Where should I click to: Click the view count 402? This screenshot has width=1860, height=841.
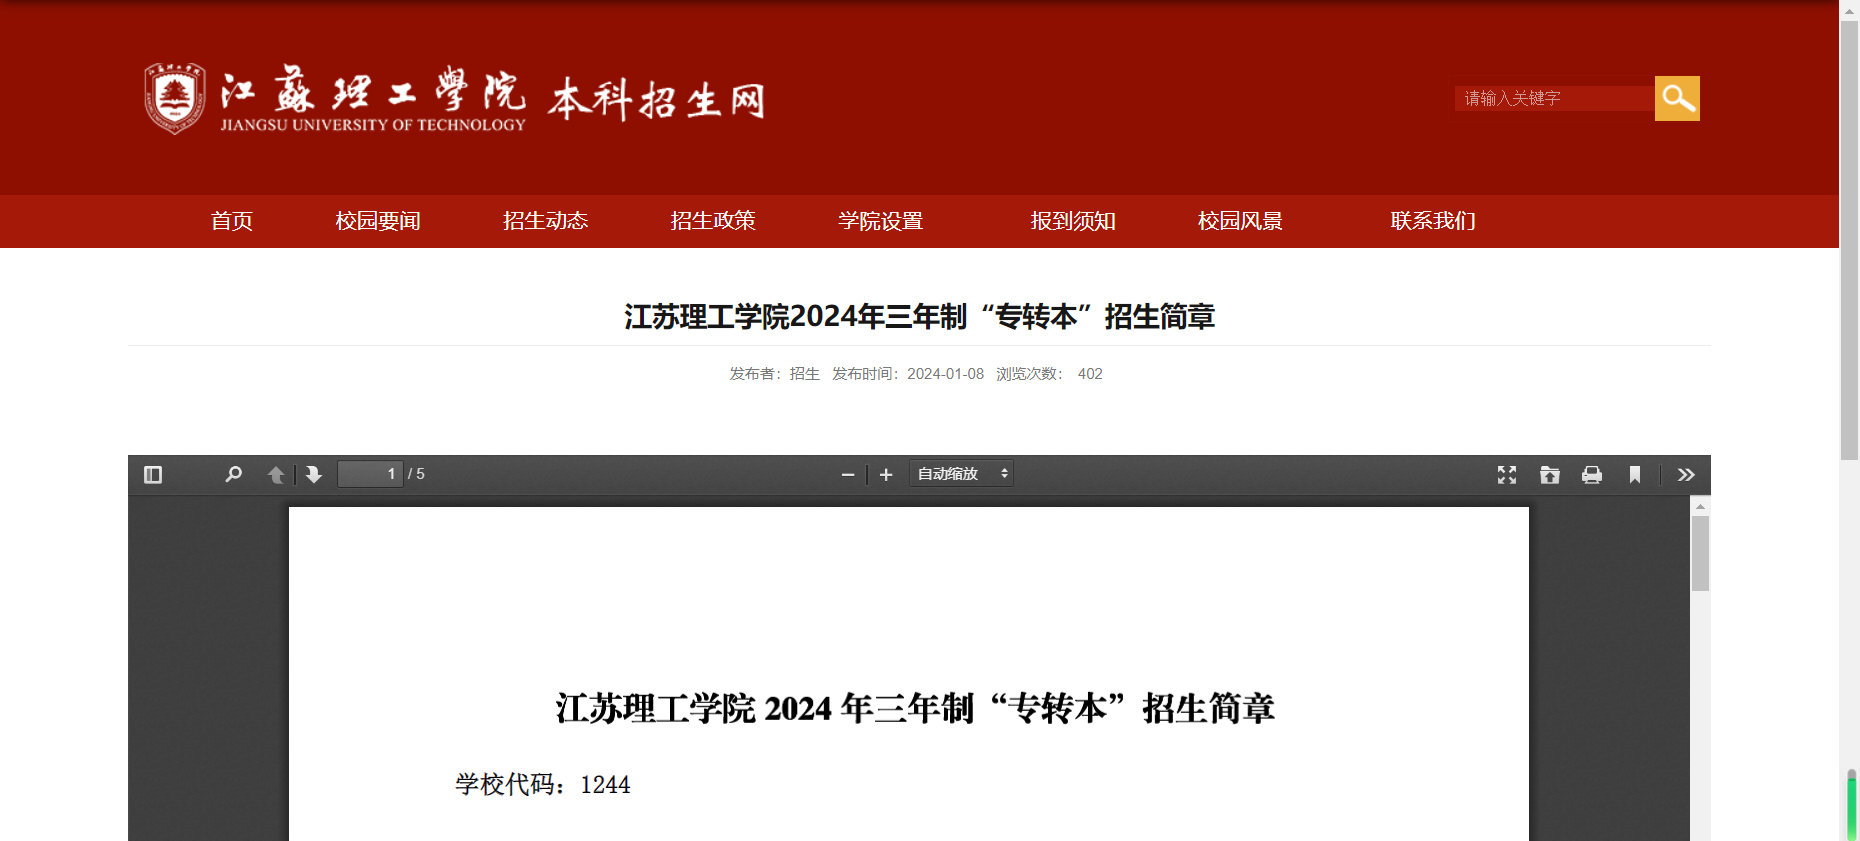[1090, 374]
